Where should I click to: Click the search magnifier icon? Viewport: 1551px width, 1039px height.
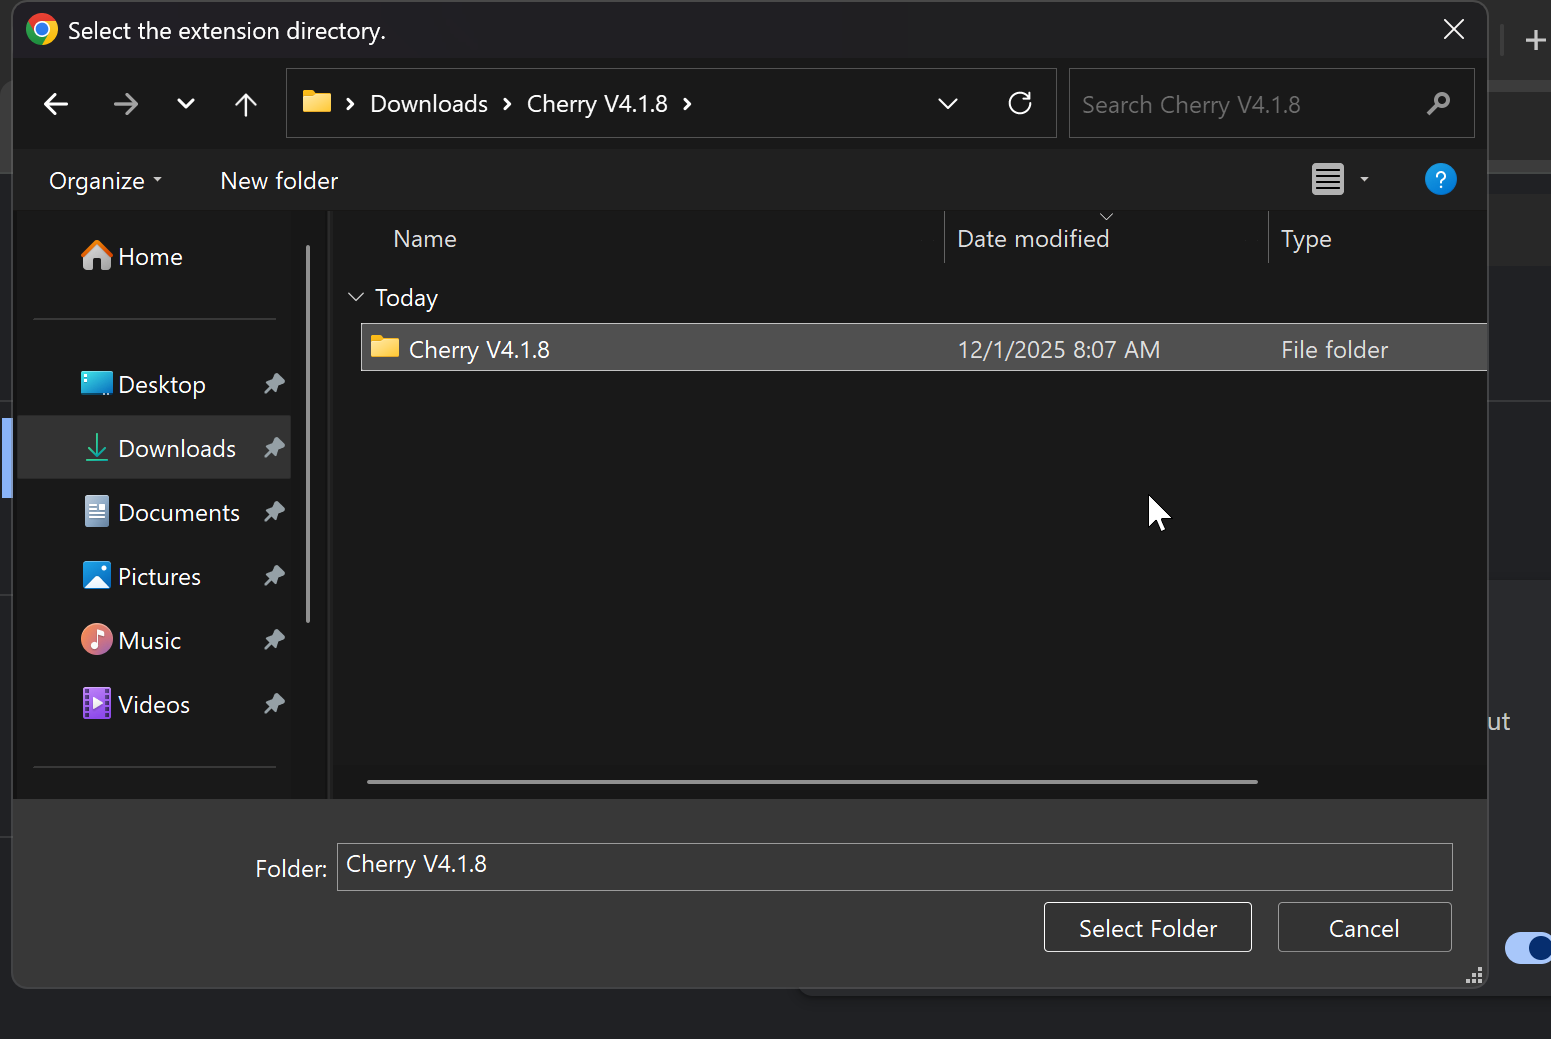click(x=1438, y=103)
